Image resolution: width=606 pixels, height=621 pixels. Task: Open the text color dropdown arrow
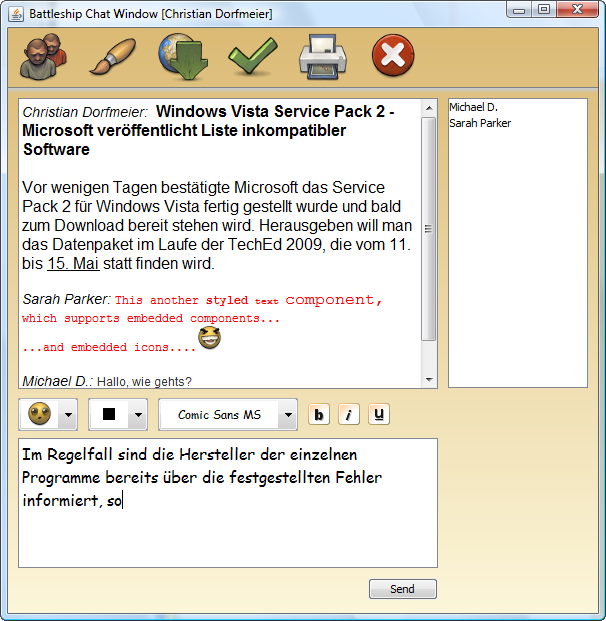[138, 415]
